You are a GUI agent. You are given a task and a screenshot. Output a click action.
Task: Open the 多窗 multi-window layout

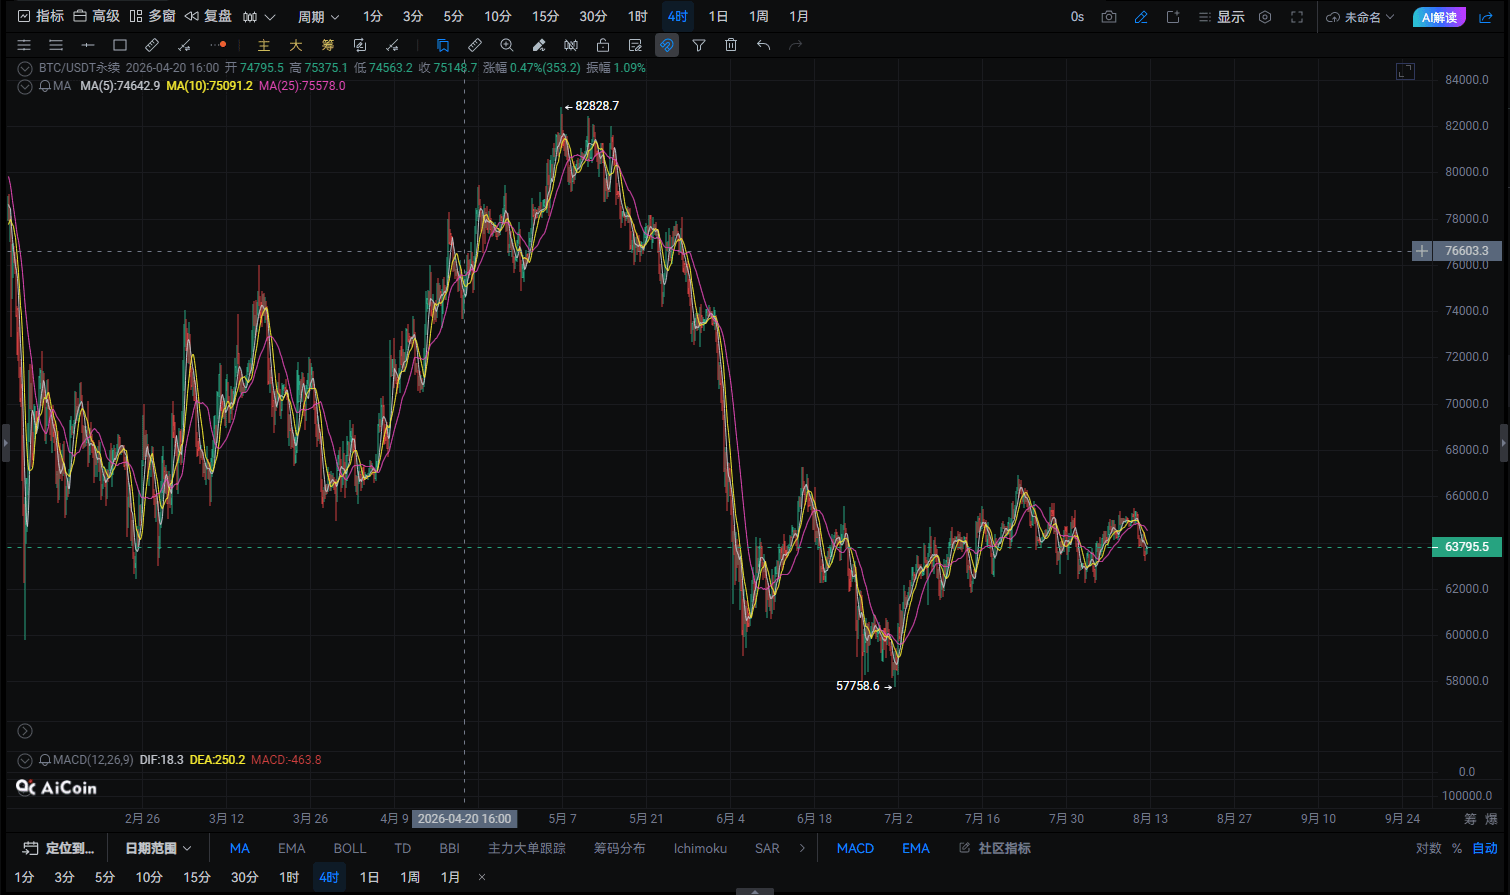153,16
